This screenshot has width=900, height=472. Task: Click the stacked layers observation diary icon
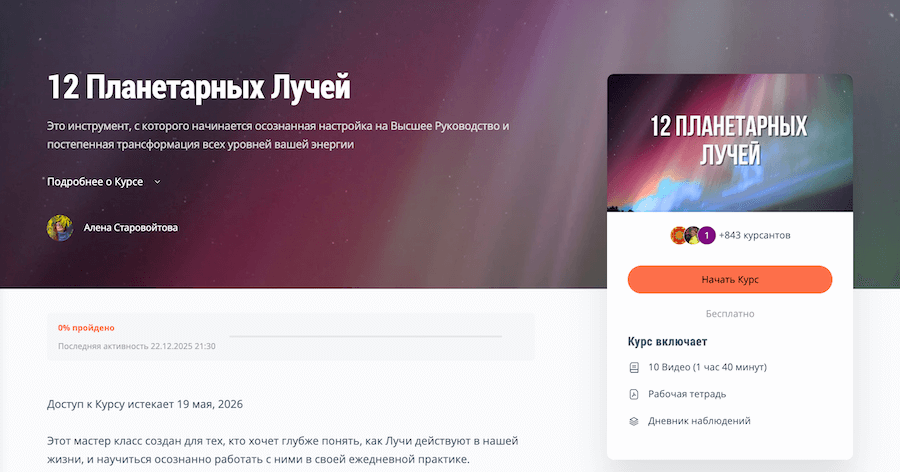click(634, 421)
